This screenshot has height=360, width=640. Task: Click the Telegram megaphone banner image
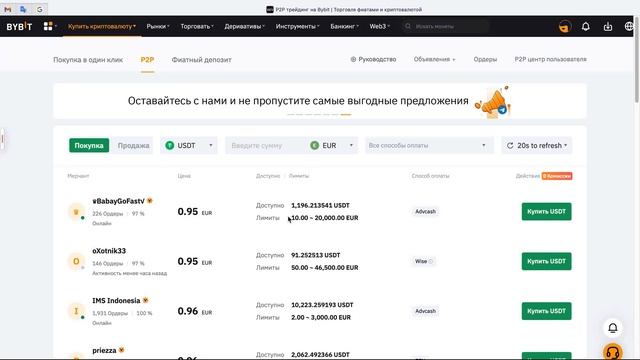pos(493,102)
